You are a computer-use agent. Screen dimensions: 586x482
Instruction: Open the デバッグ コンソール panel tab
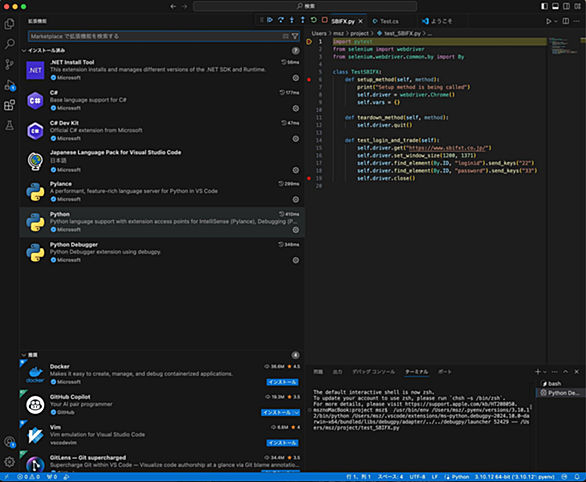click(x=373, y=372)
